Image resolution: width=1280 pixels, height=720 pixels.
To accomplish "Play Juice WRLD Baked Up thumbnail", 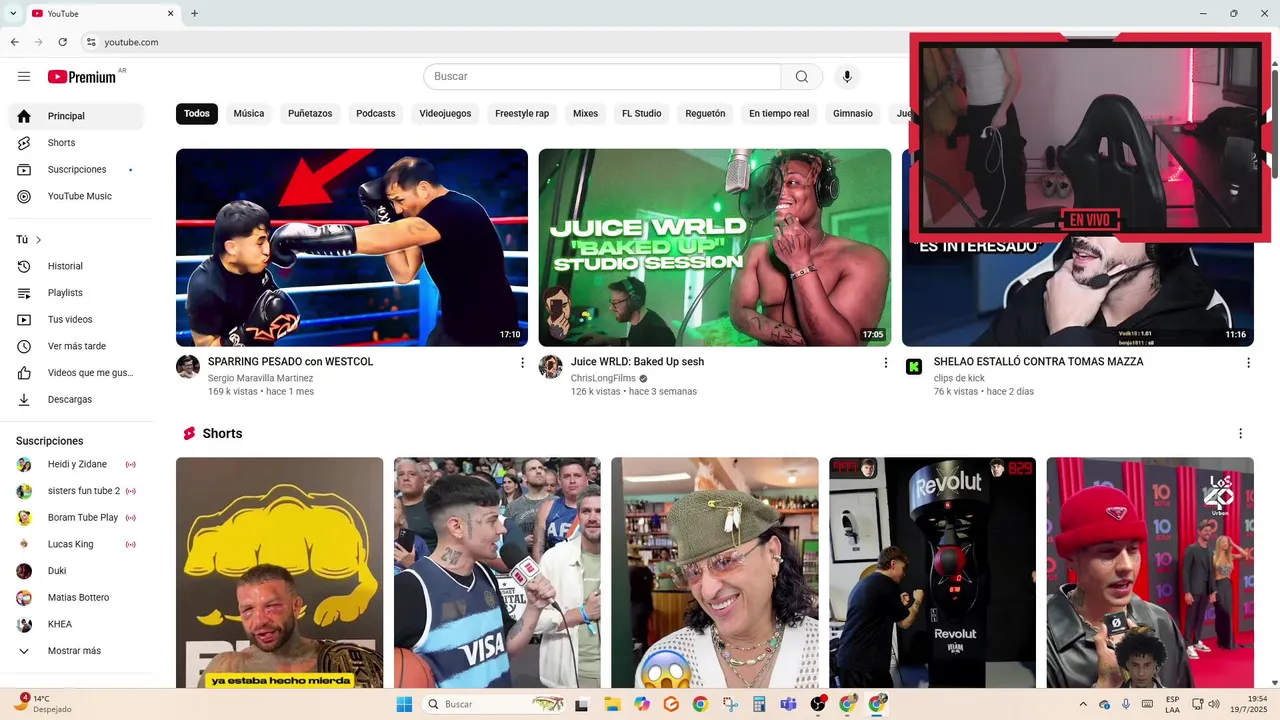I will pyautogui.click(x=715, y=248).
